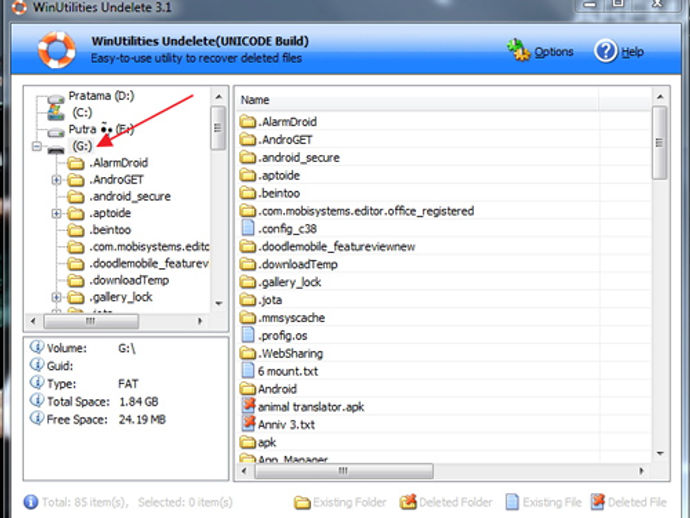690x518 pixels.
Task: Select the Pratama (D:) drive
Action: 101,96
